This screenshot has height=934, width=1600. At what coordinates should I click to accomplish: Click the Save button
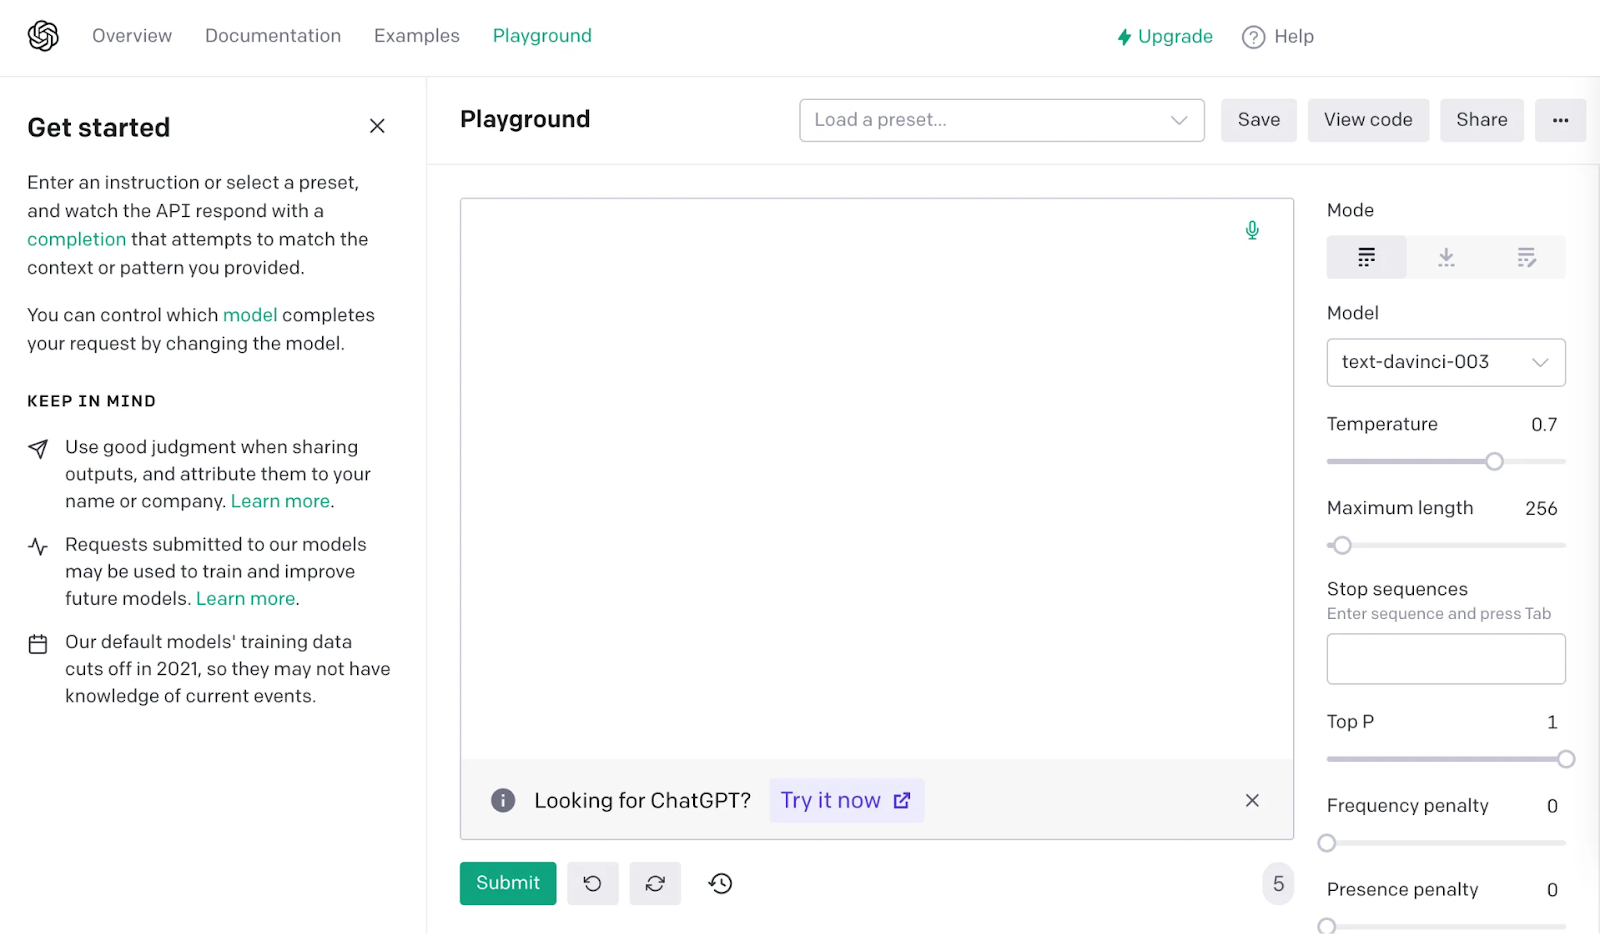(1258, 120)
